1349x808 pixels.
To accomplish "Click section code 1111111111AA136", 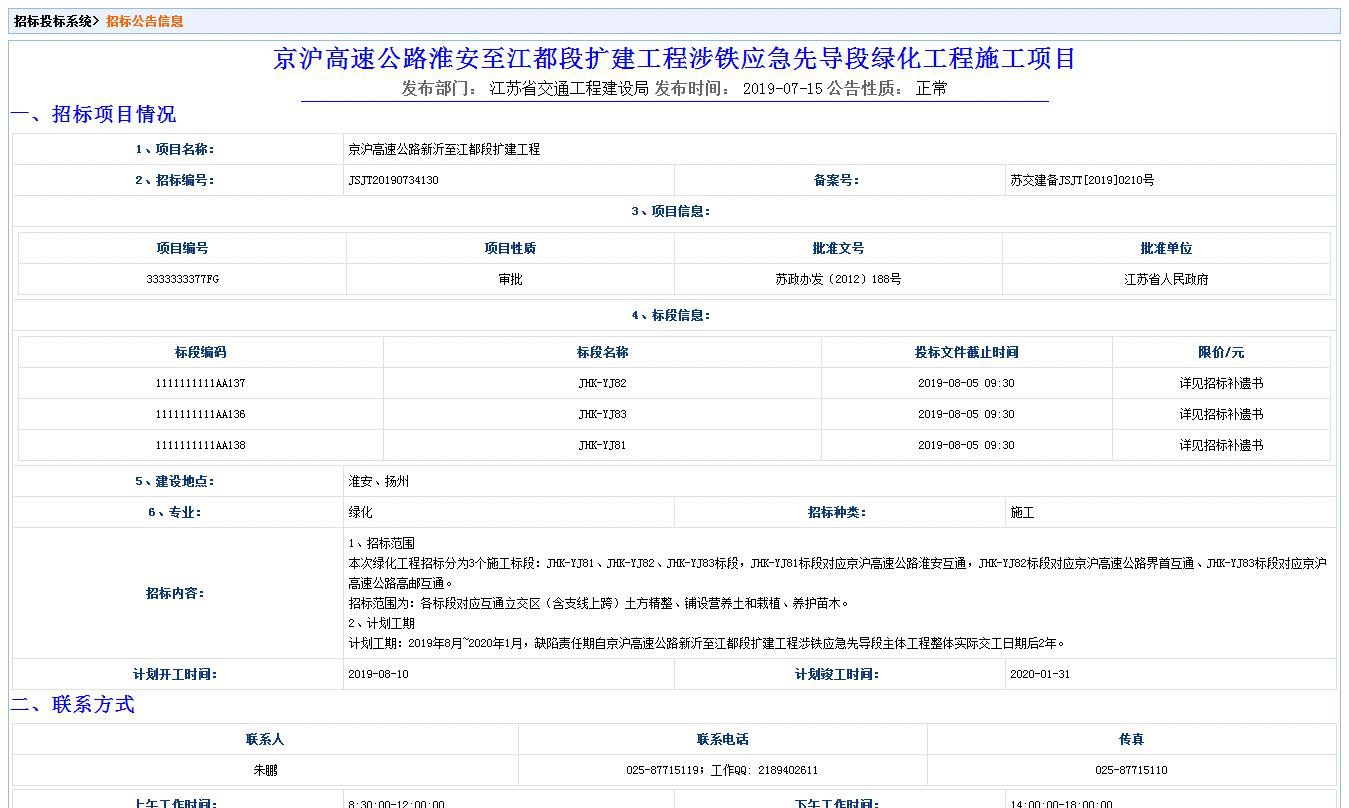I will [200, 414].
